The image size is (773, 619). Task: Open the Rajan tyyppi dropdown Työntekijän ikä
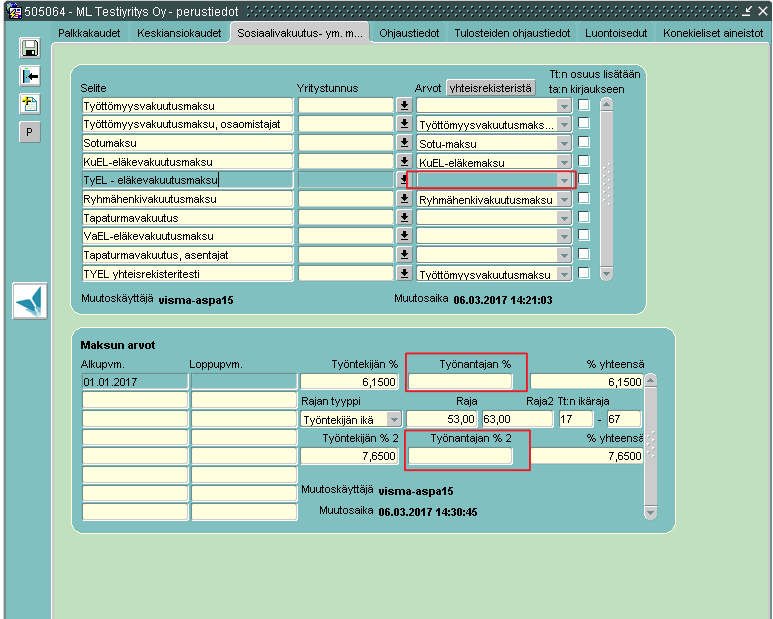[x=393, y=419]
